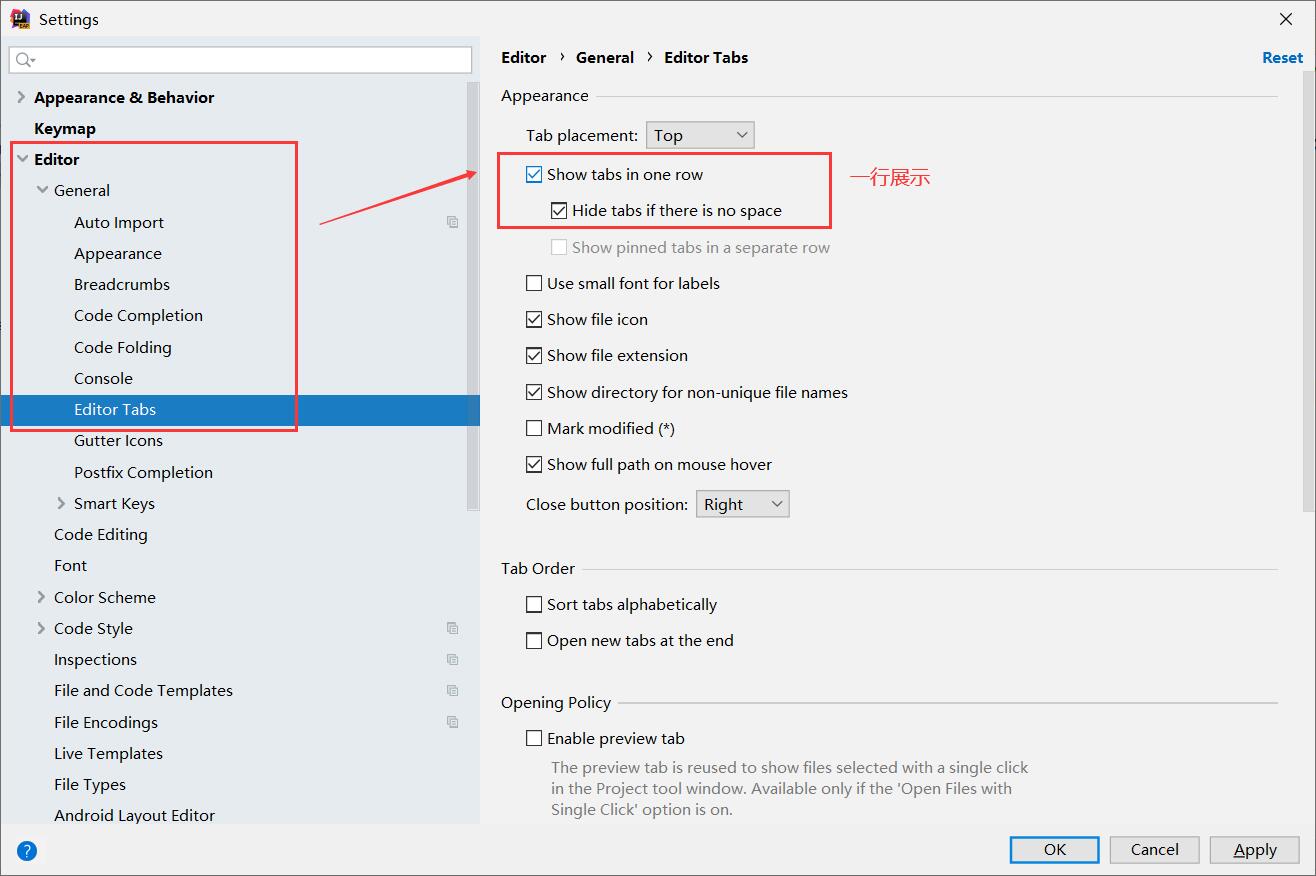1316x876 pixels.
Task: Expand Appearance & Behavior section arrow
Action: coord(21,97)
